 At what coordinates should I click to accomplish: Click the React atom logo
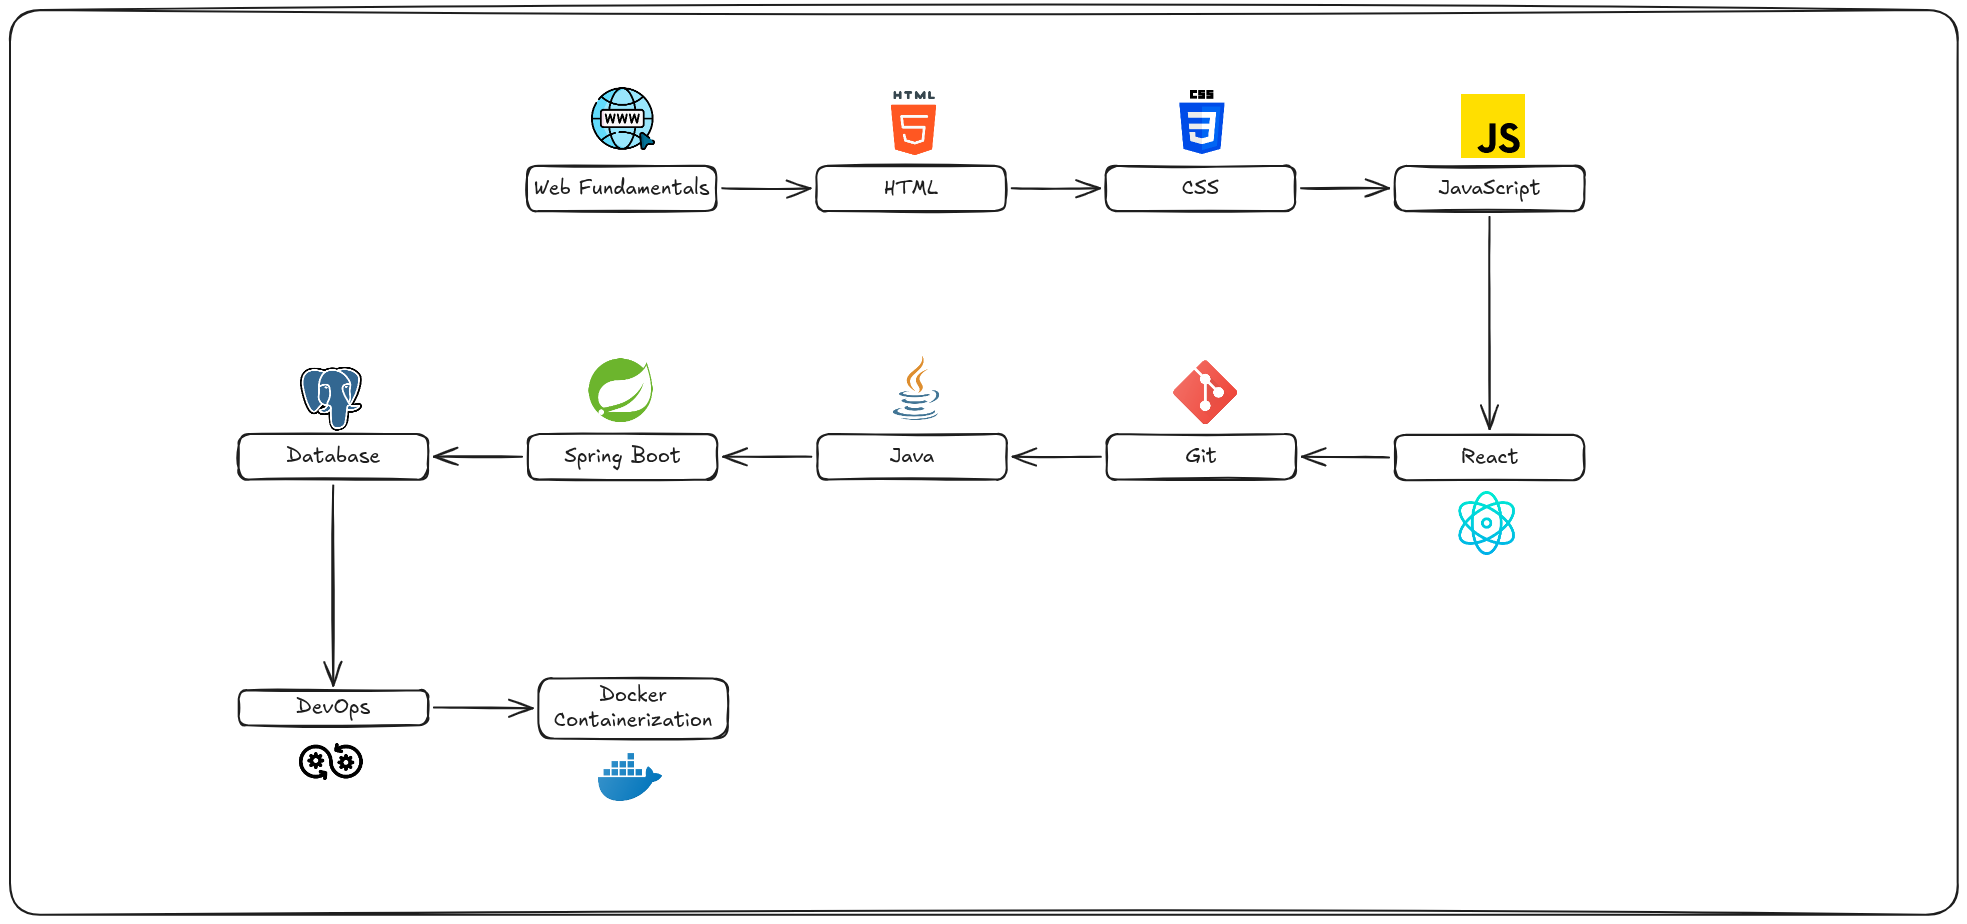[x=1487, y=523]
